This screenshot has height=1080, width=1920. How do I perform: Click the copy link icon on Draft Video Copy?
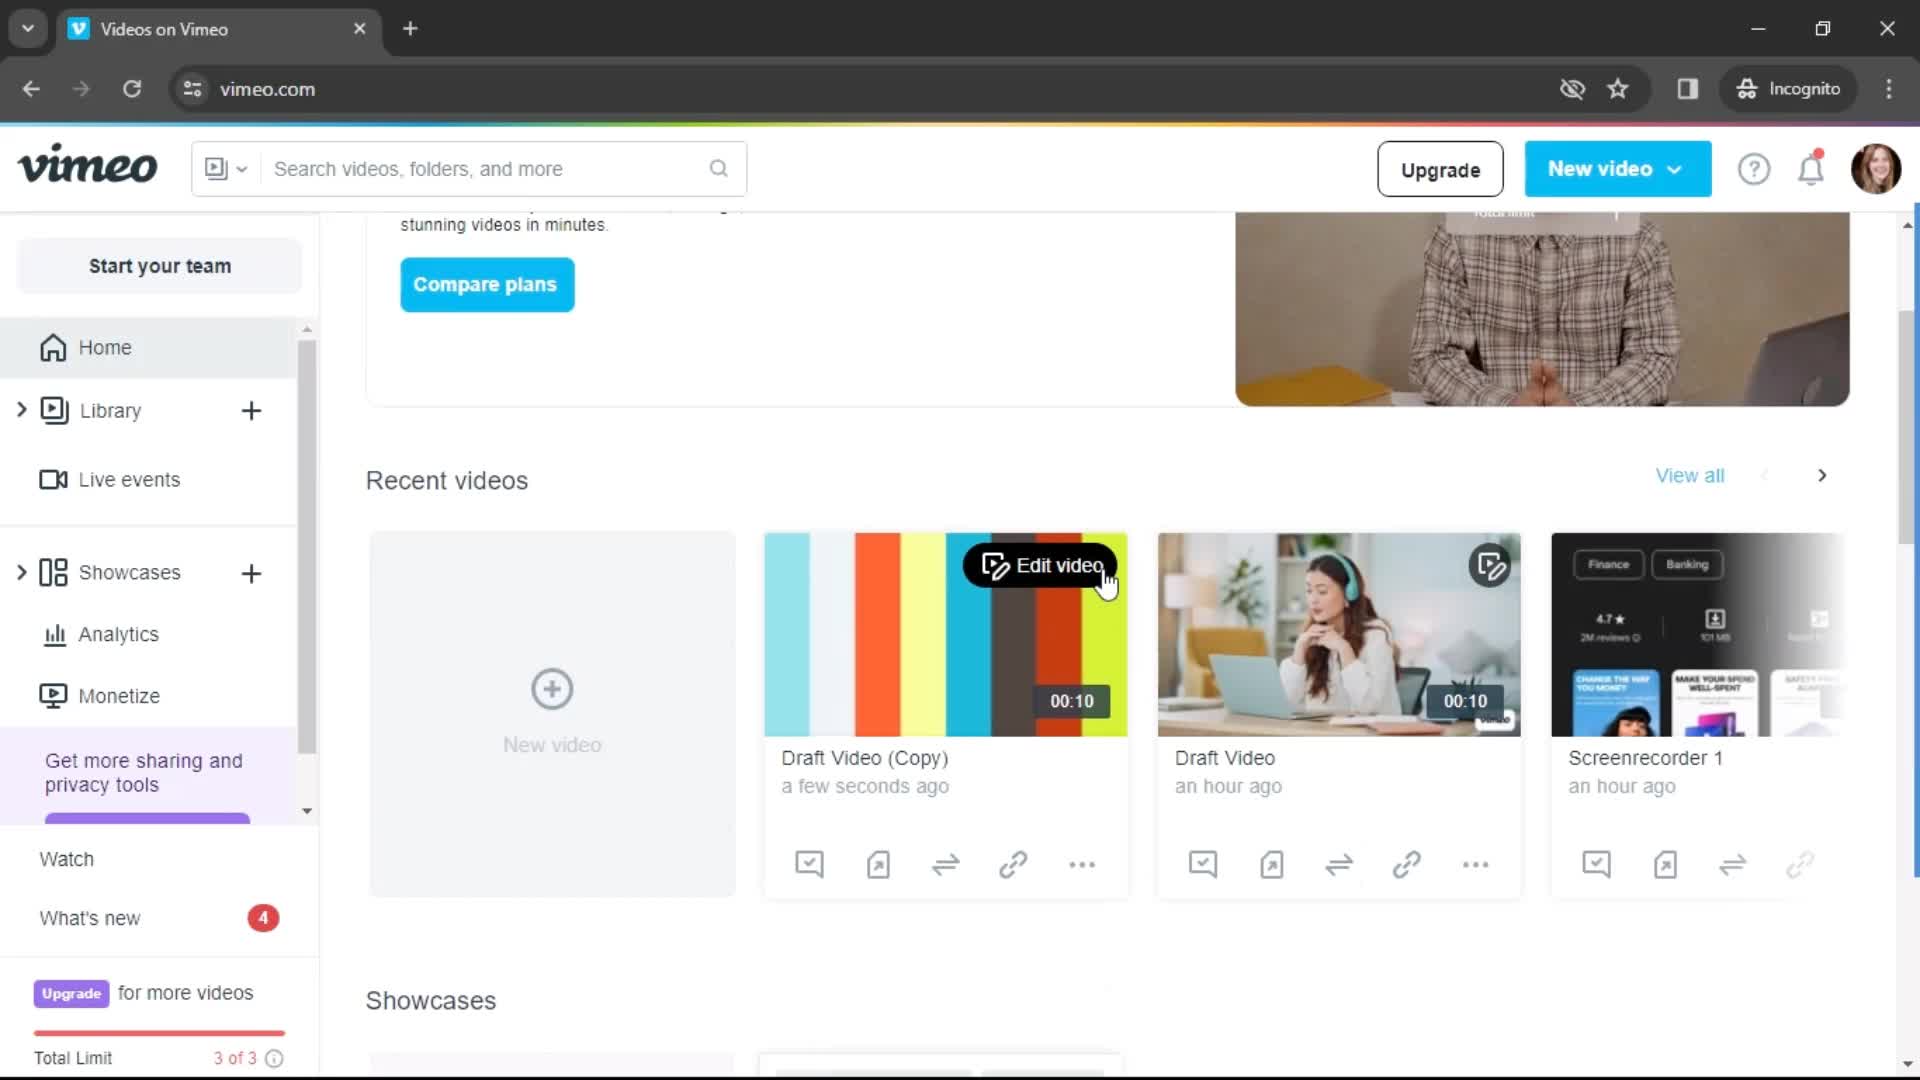[1013, 864]
